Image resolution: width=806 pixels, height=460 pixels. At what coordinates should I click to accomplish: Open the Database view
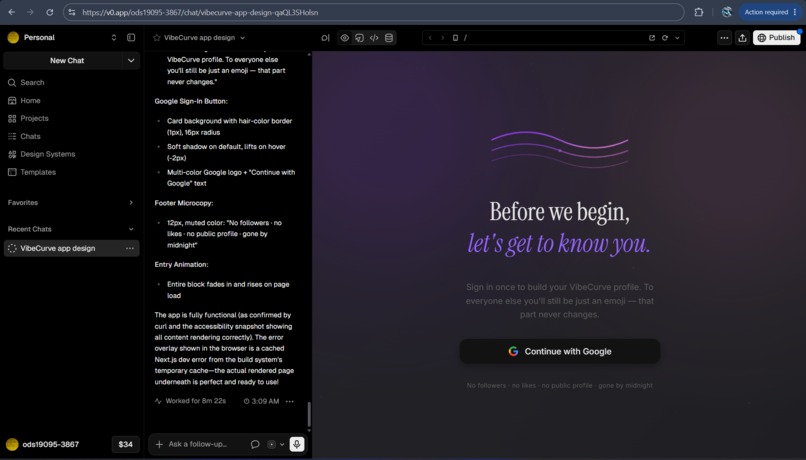[389, 38]
